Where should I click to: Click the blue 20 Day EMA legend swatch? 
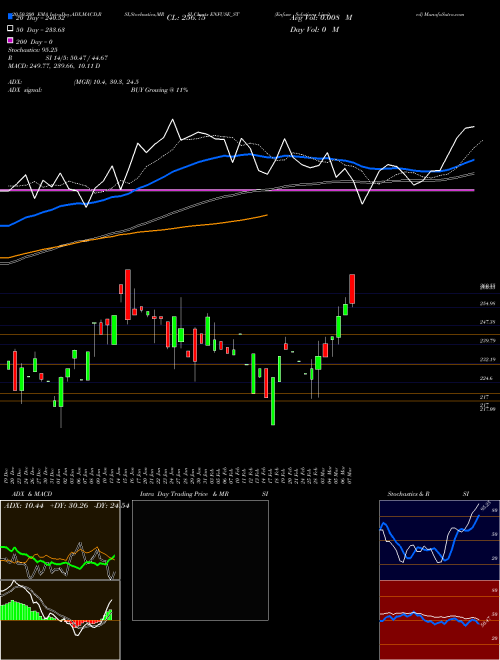tap(11, 17)
